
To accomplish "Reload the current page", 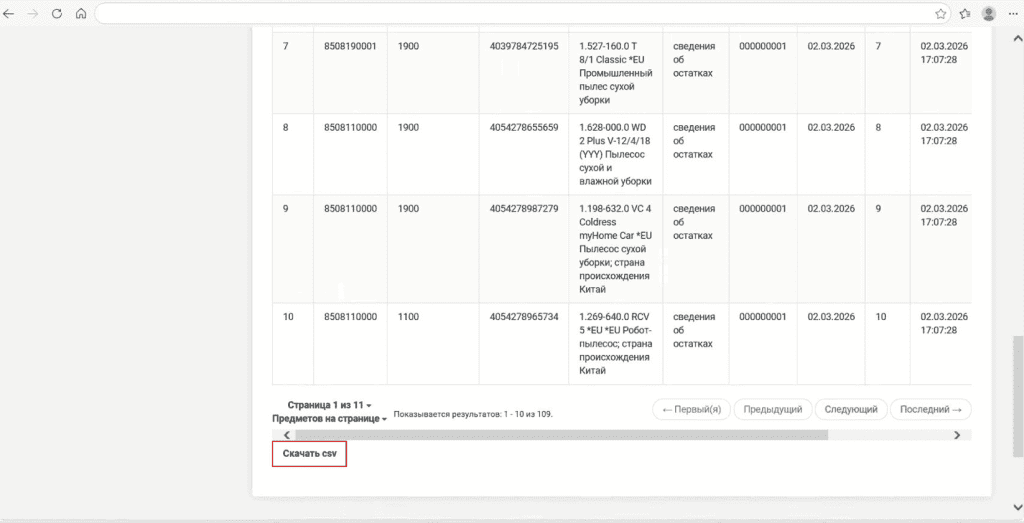I will click(x=57, y=14).
